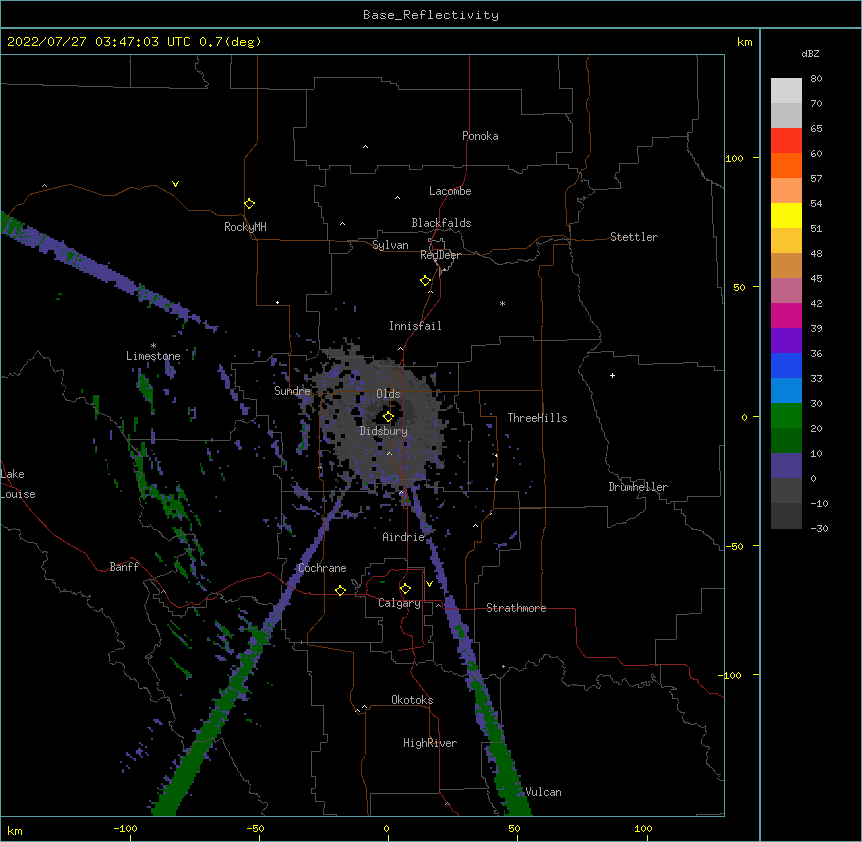Screen dimensions: 862x842
Task: Select the slate purple 0-10 dBZ swatch
Action: point(786,466)
